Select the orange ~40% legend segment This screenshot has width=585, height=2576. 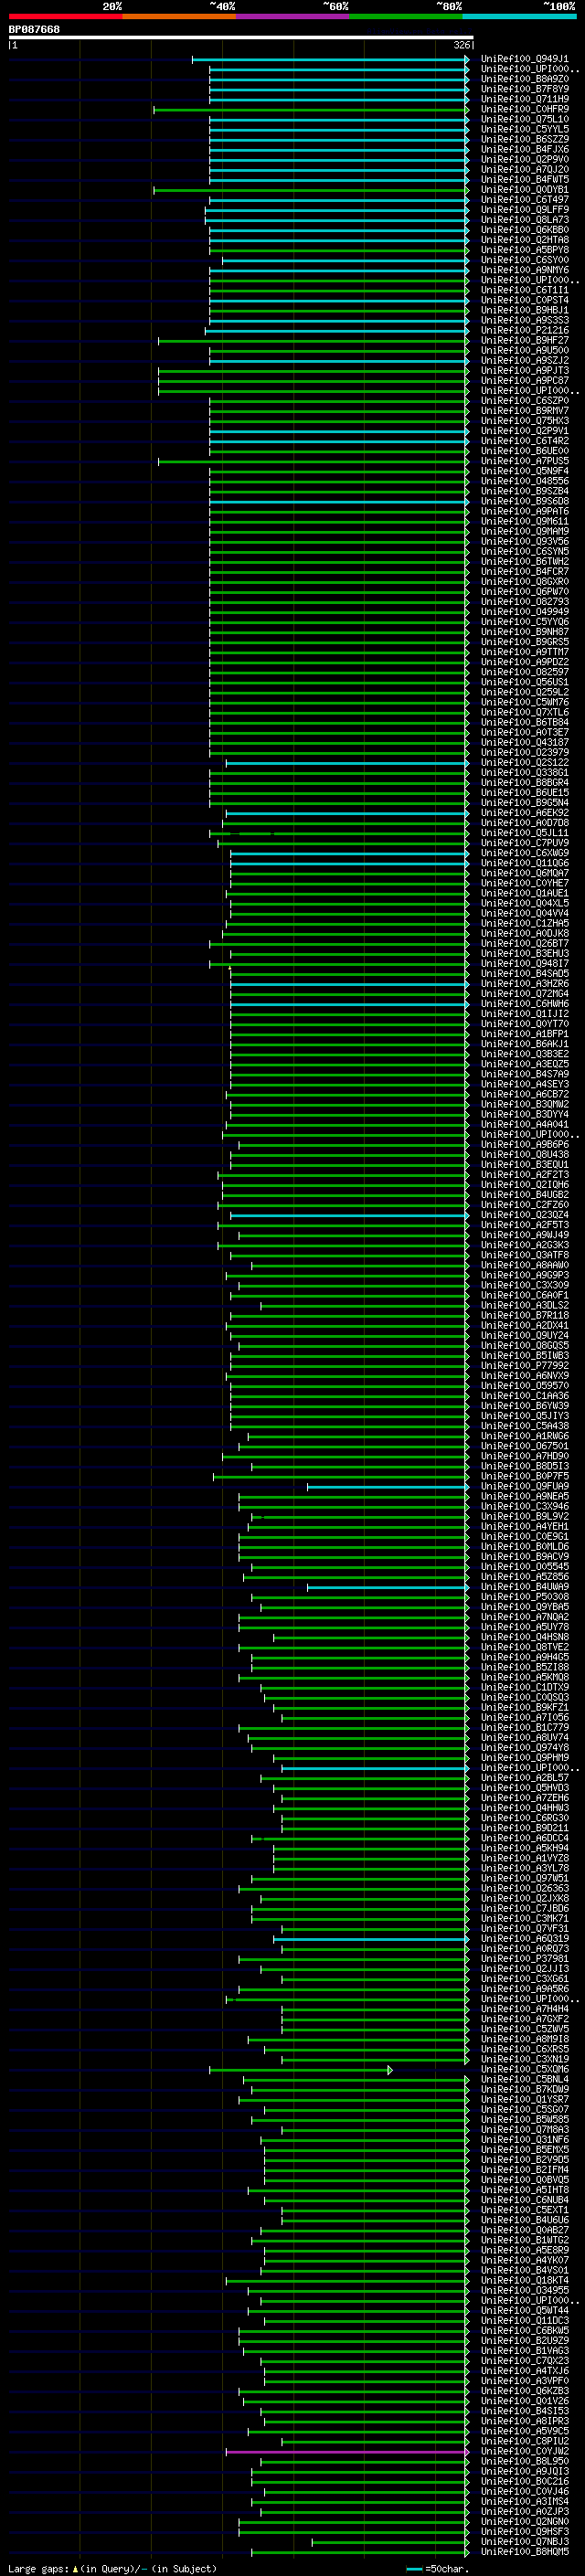pyautogui.click(x=179, y=16)
